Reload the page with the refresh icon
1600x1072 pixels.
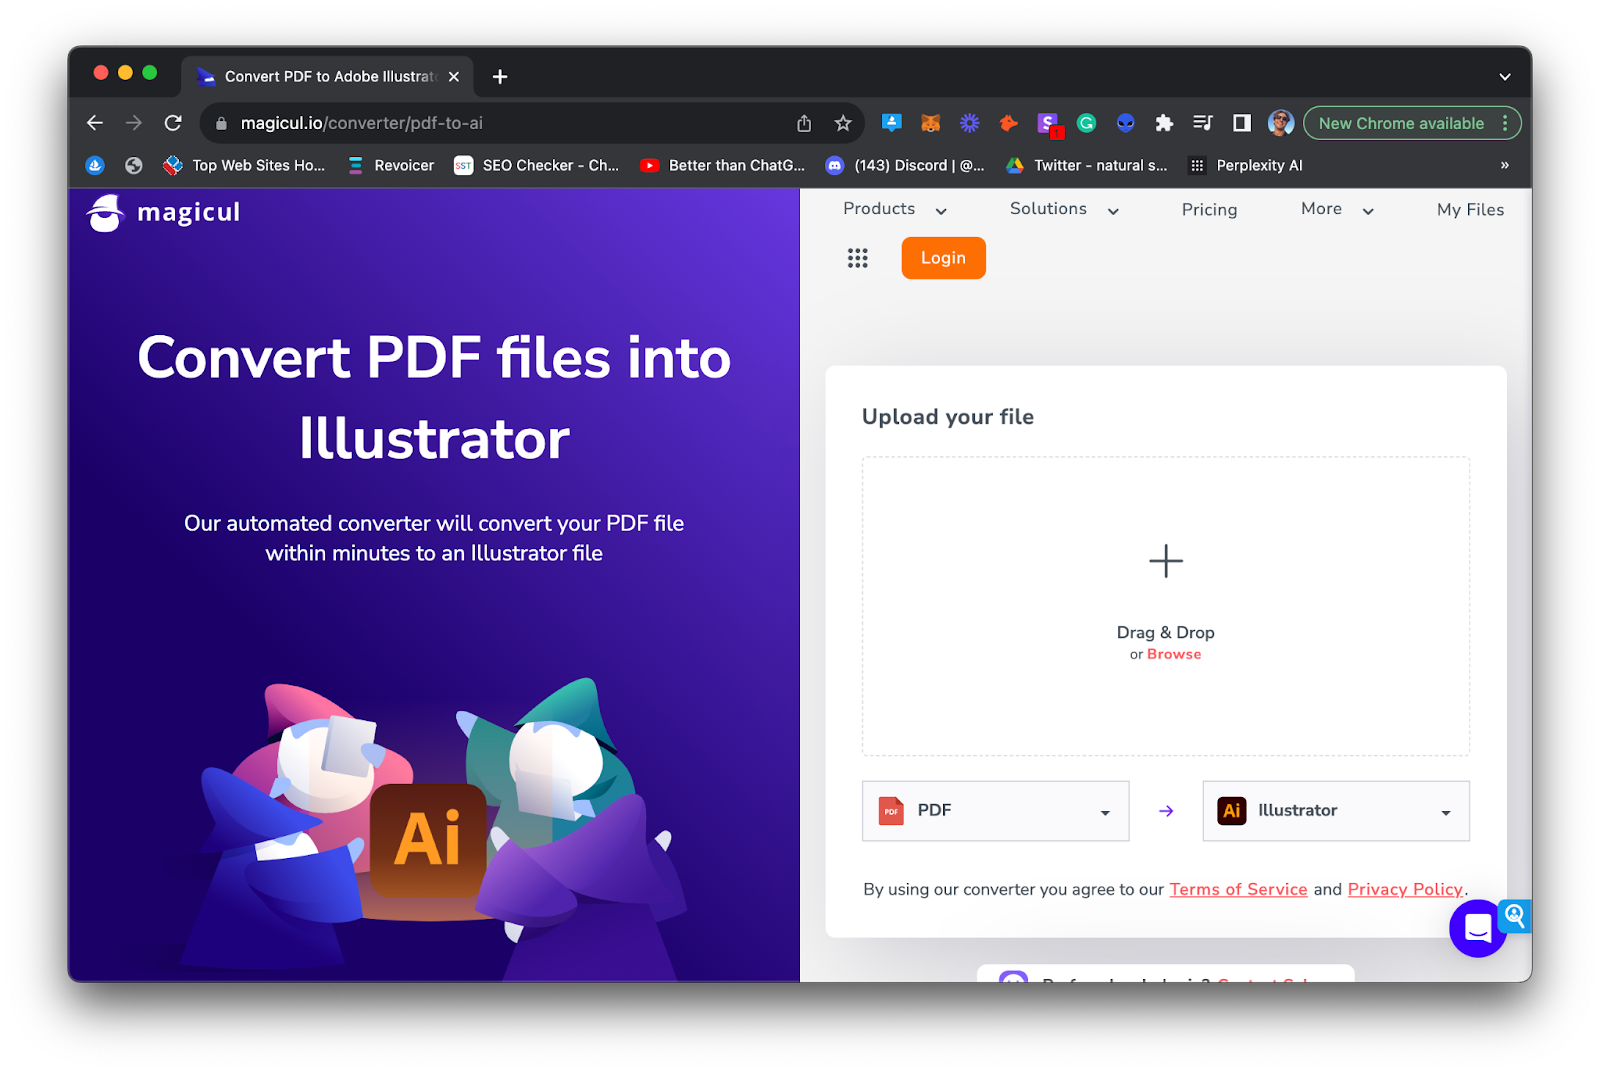(x=173, y=123)
